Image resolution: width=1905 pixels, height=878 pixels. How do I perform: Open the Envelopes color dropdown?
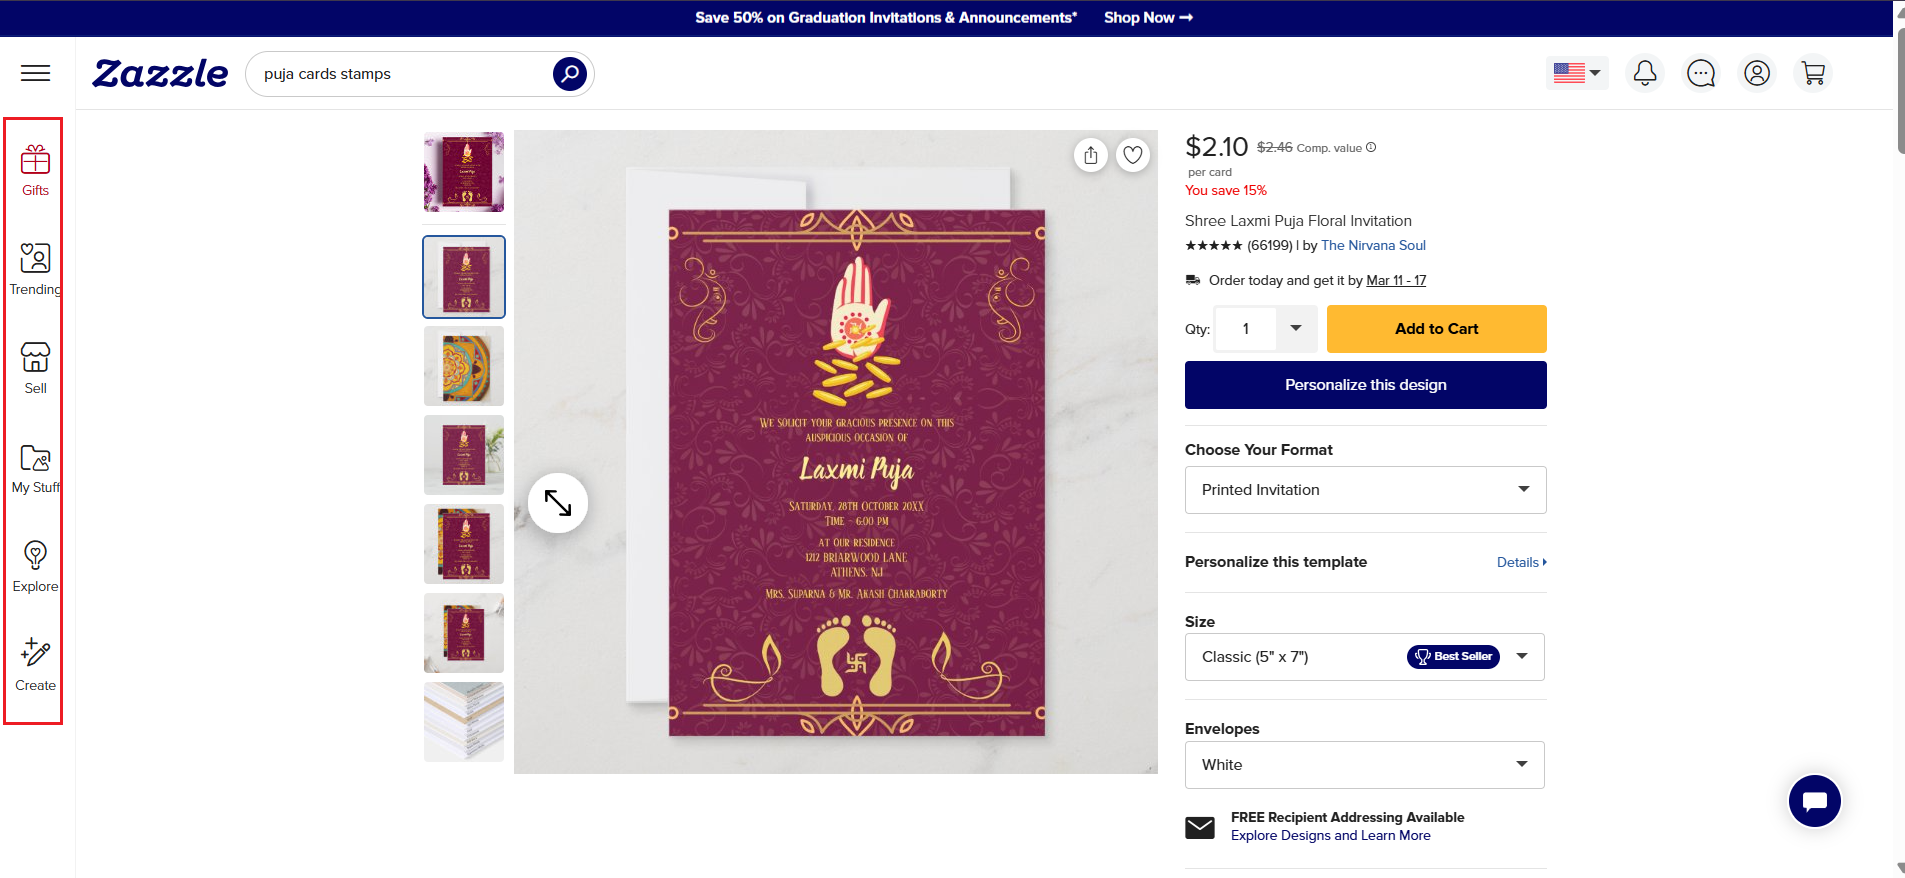(1365, 765)
